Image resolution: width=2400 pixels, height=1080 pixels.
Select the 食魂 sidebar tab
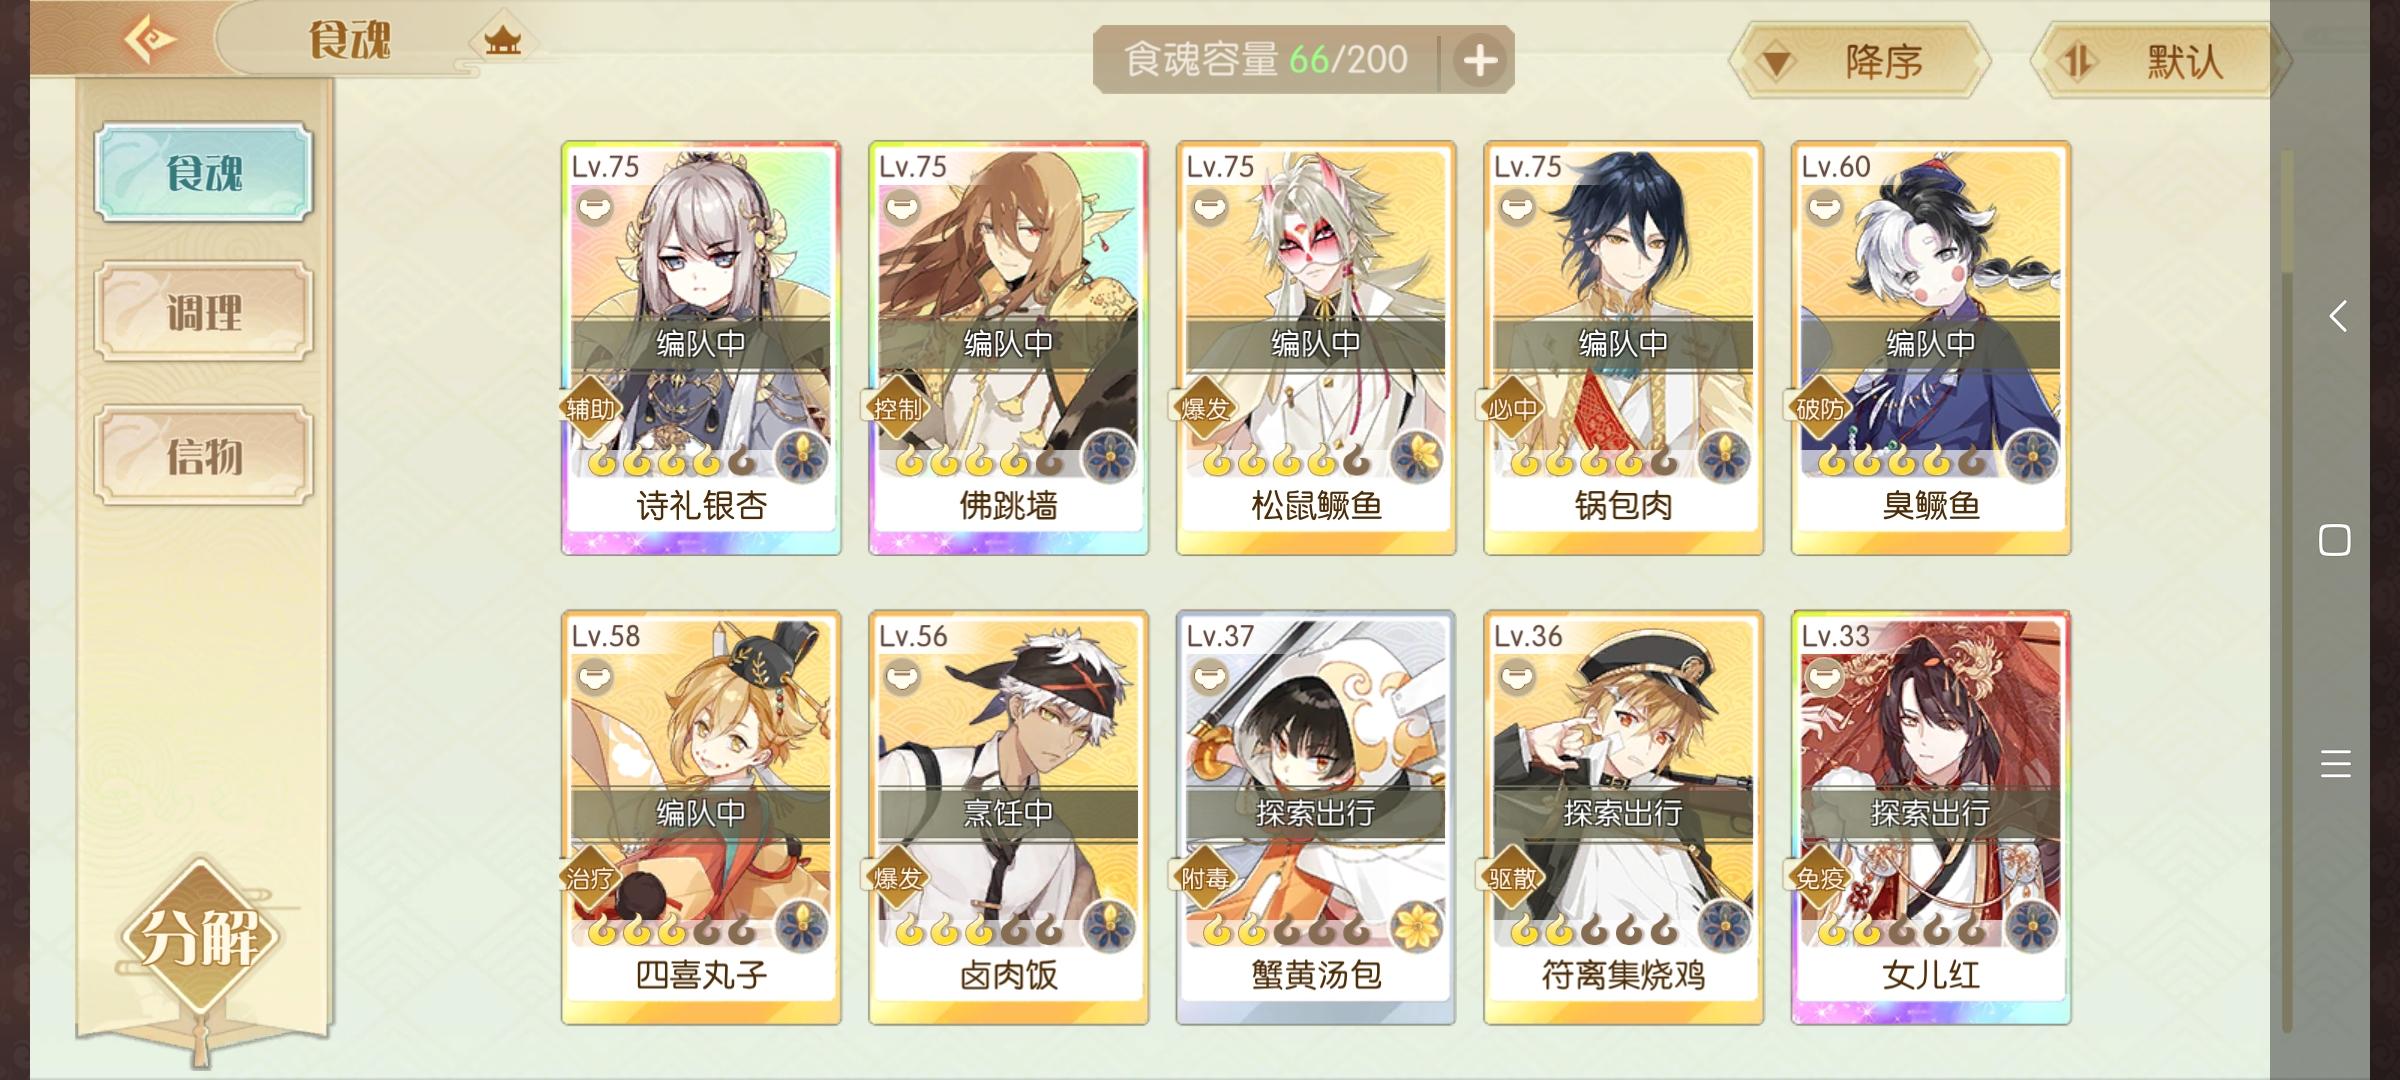(204, 172)
